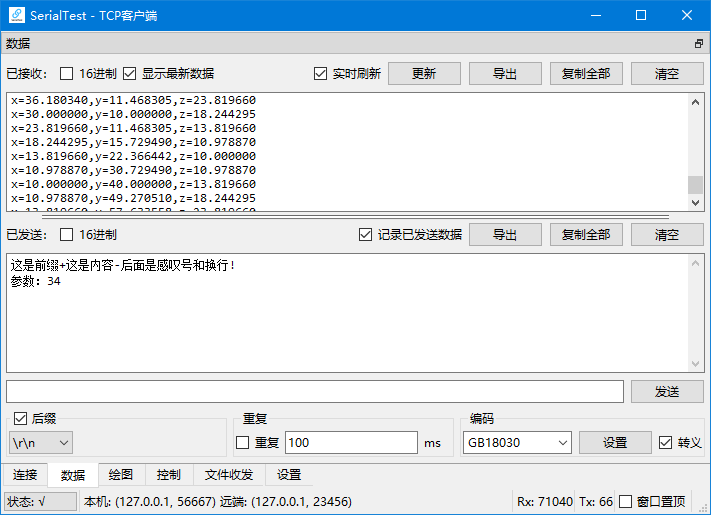Open the GB18030 encoding dropdown
The height and width of the screenshot is (515, 711).
pos(517,443)
